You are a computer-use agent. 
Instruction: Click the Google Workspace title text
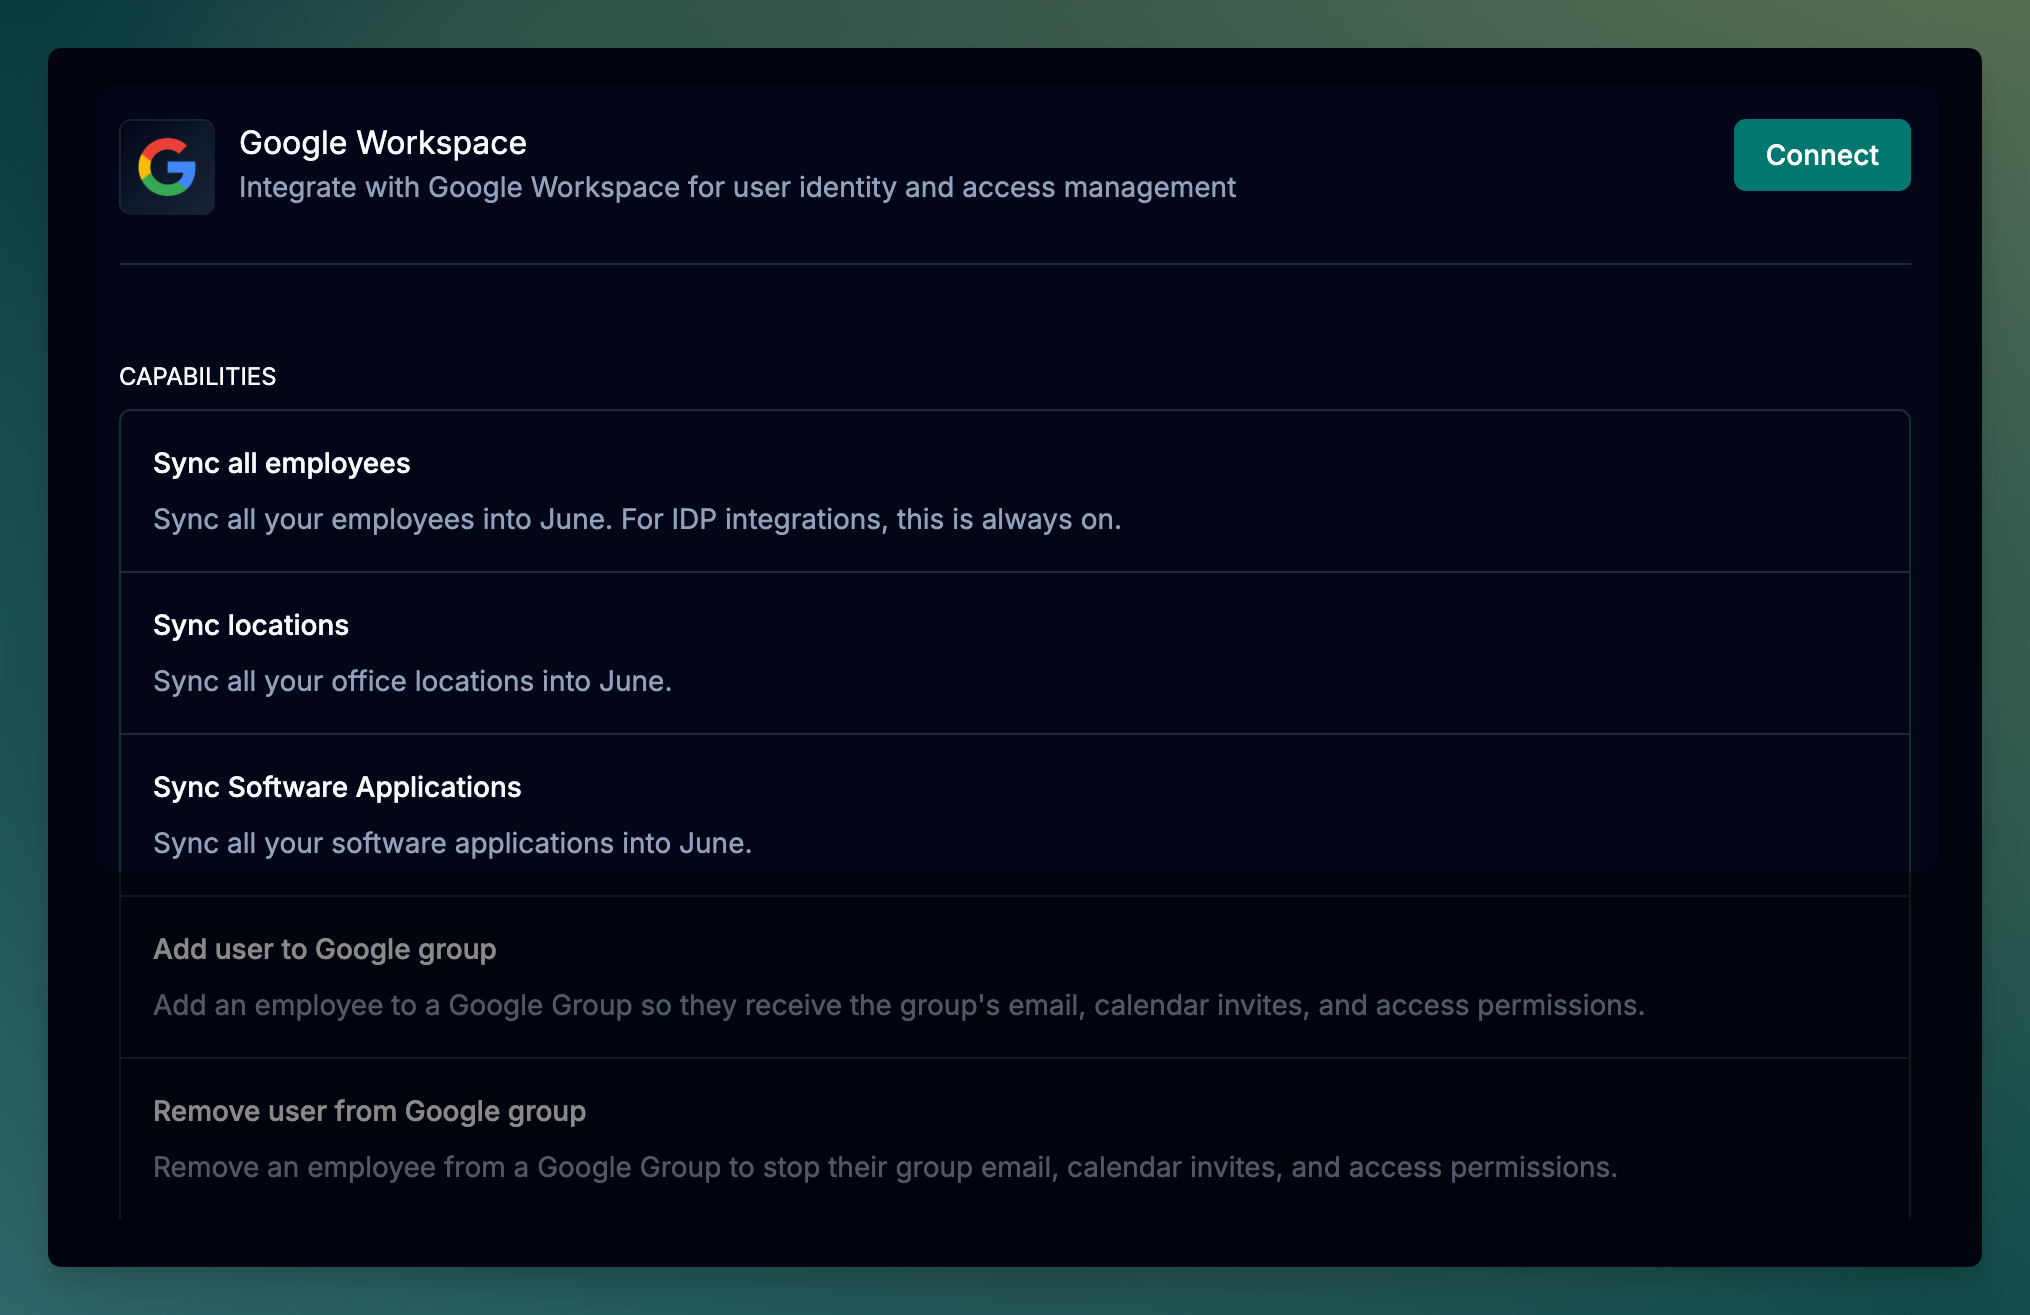tap(382, 142)
